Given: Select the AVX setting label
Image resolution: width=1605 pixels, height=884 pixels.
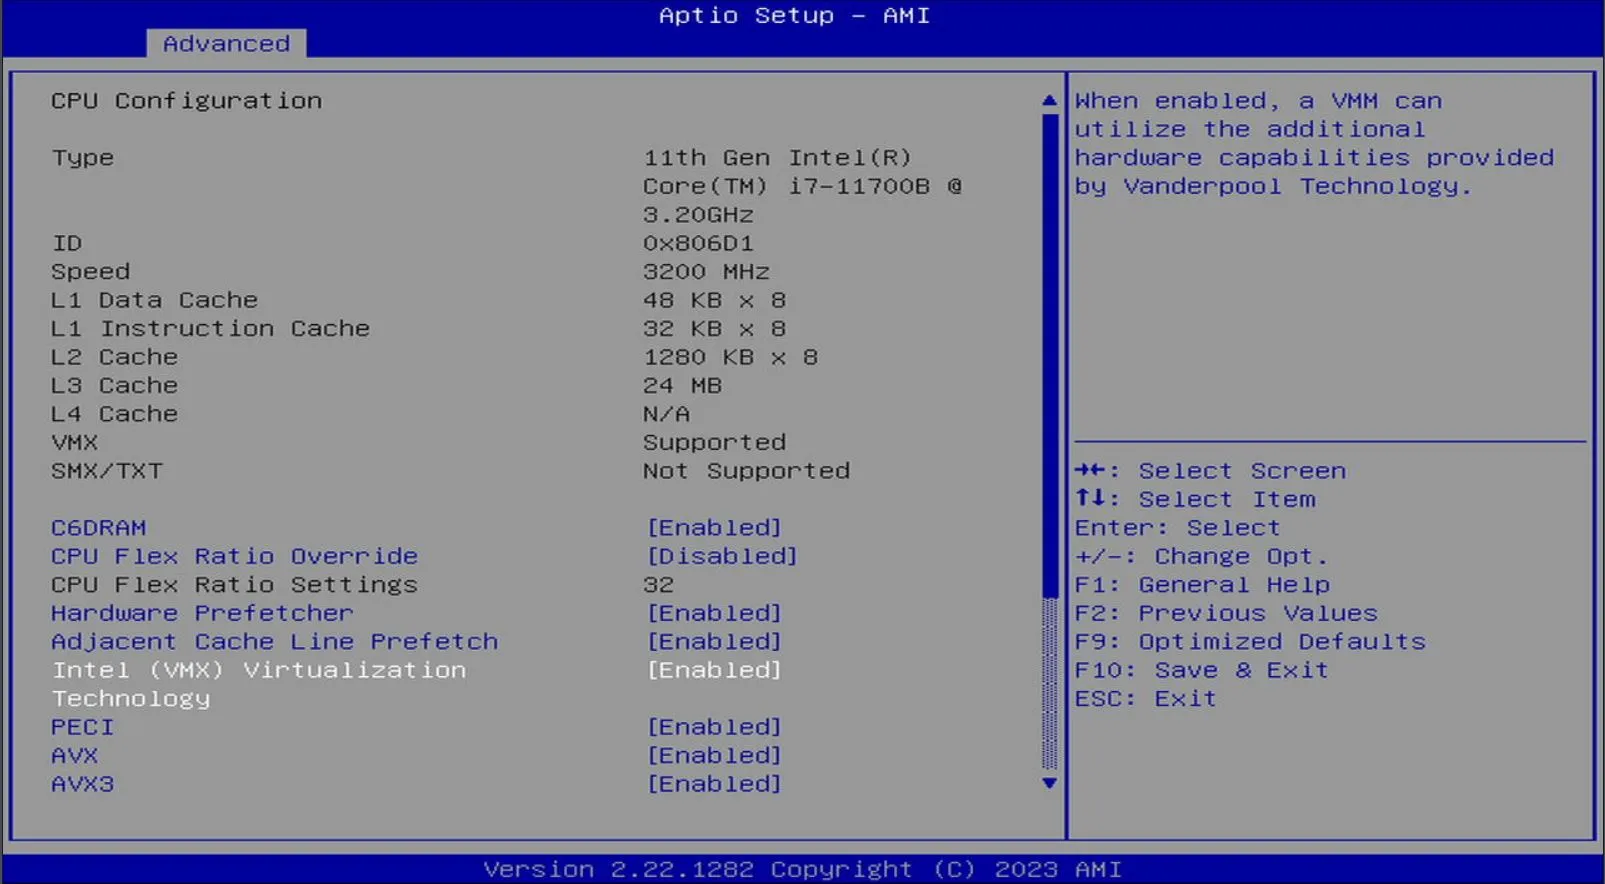Looking at the screenshot, I should click(75, 756).
